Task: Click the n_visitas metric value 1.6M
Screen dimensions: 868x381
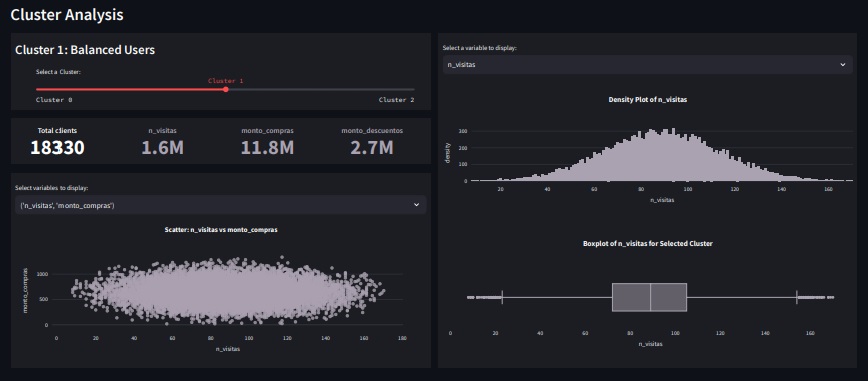Action: [x=162, y=148]
